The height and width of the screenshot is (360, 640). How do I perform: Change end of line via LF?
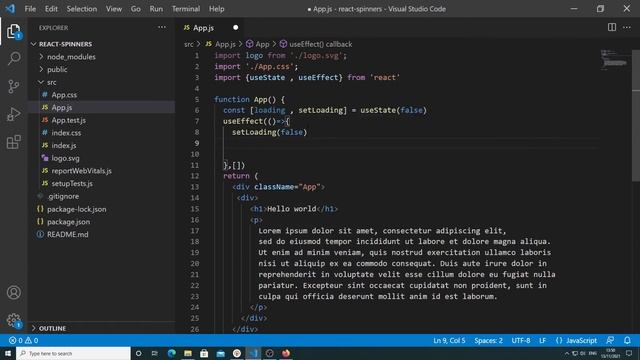(542, 340)
